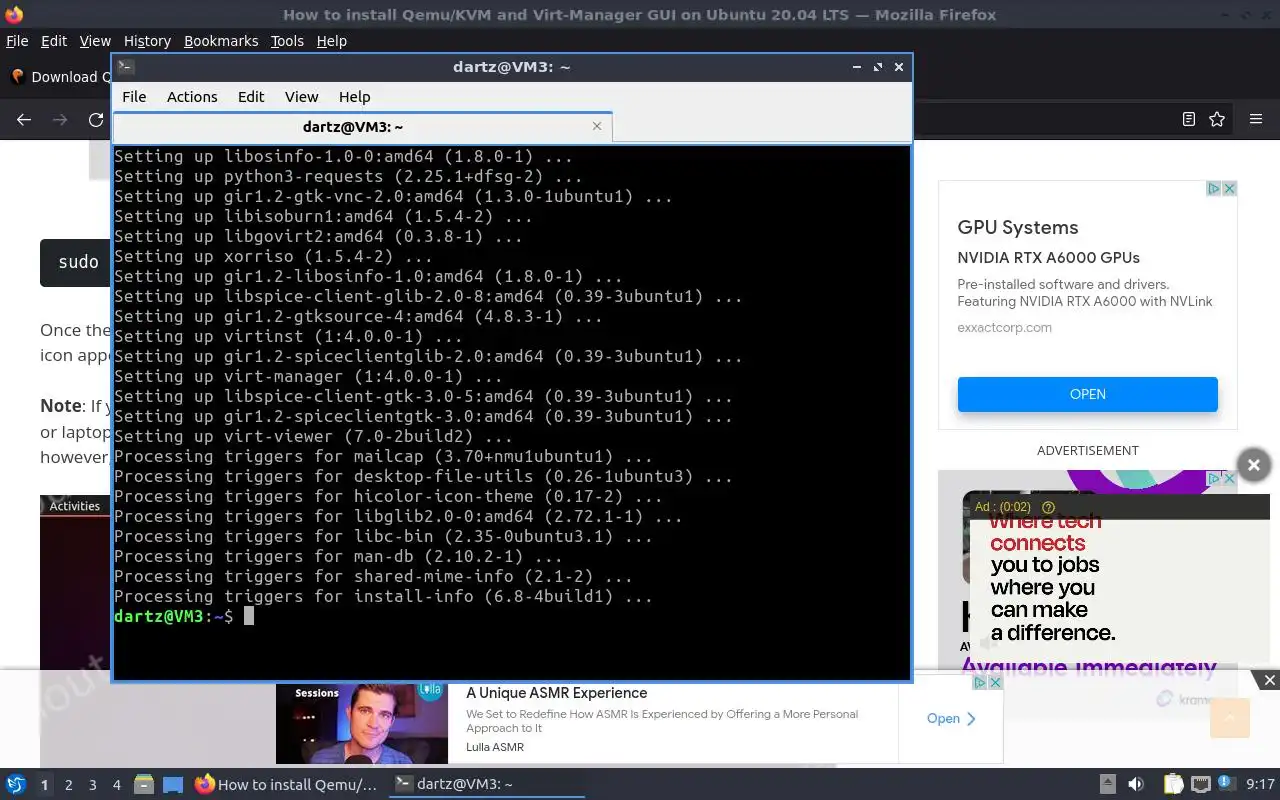Dismiss the floating video ad close button
Image resolution: width=1280 pixels, height=800 pixels.
click(x=1253, y=464)
